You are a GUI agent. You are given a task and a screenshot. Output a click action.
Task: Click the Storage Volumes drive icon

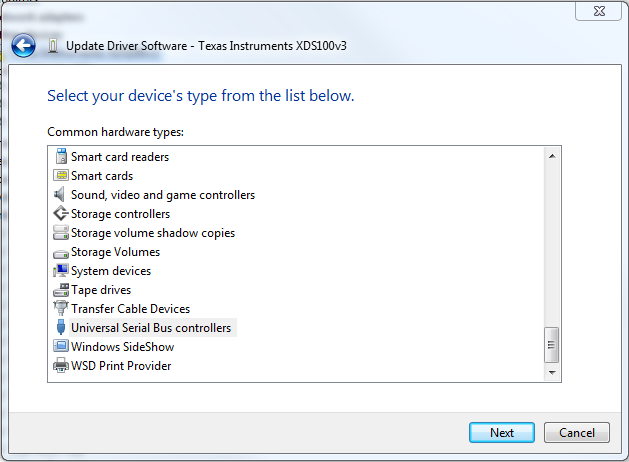61,254
